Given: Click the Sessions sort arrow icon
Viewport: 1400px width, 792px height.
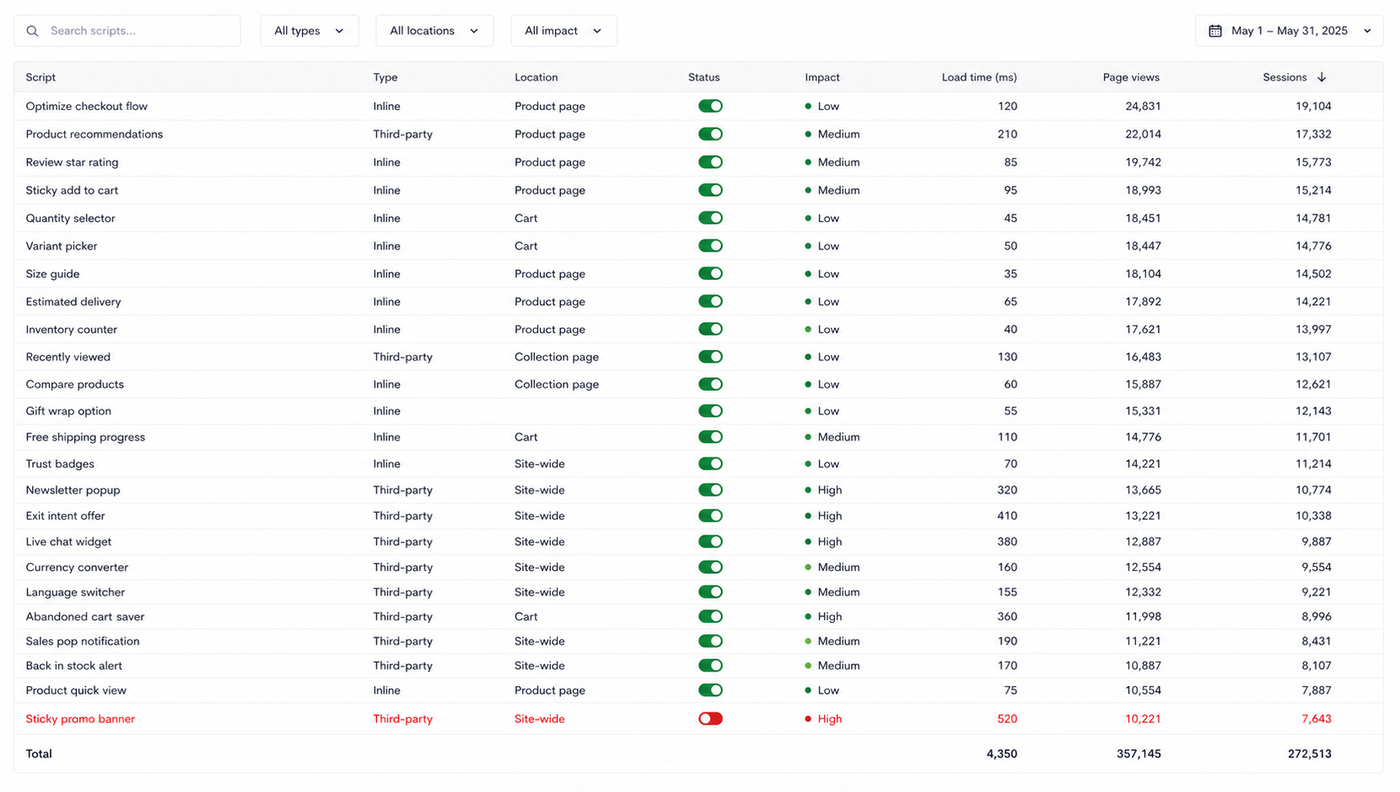Looking at the screenshot, I should tap(1321, 77).
